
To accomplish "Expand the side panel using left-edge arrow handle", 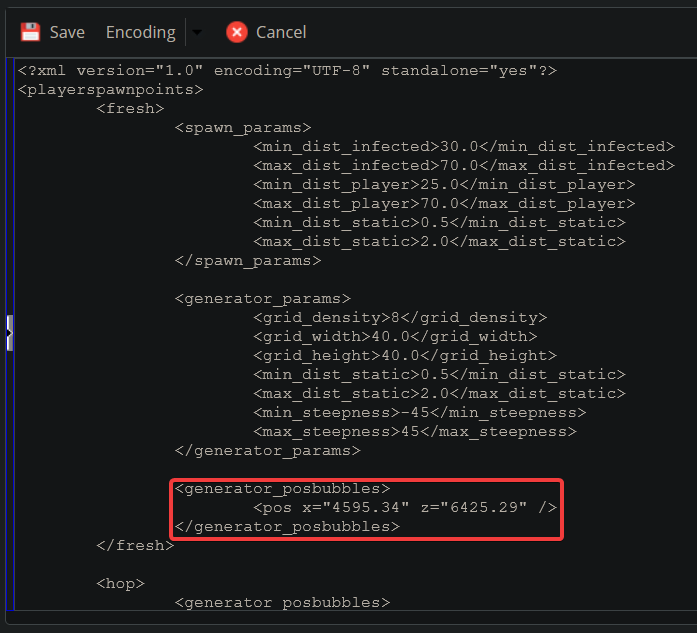I will (8, 332).
